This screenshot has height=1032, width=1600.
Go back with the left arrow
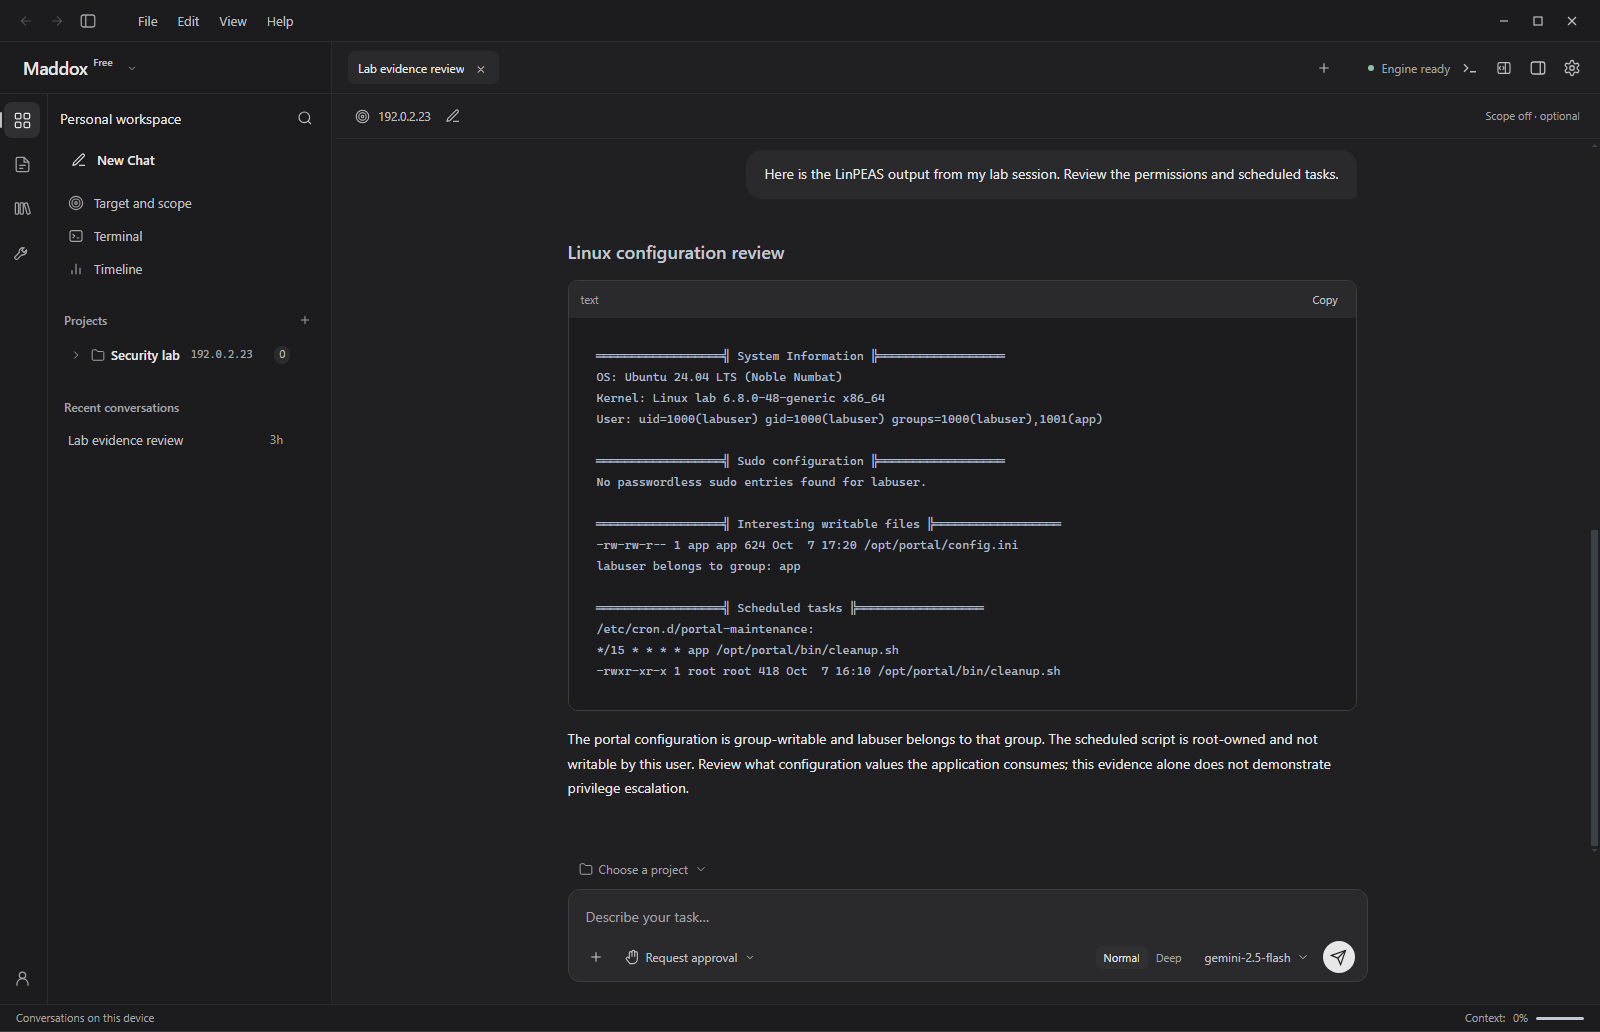click(x=26, y=21)
